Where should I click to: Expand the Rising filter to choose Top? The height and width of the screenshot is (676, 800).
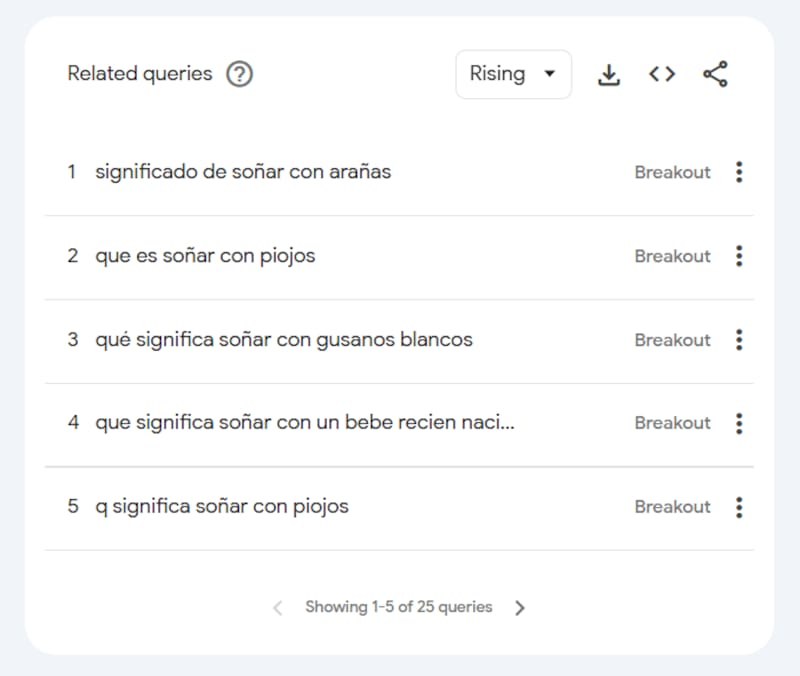pyautogui.click(x=513, y=73)
